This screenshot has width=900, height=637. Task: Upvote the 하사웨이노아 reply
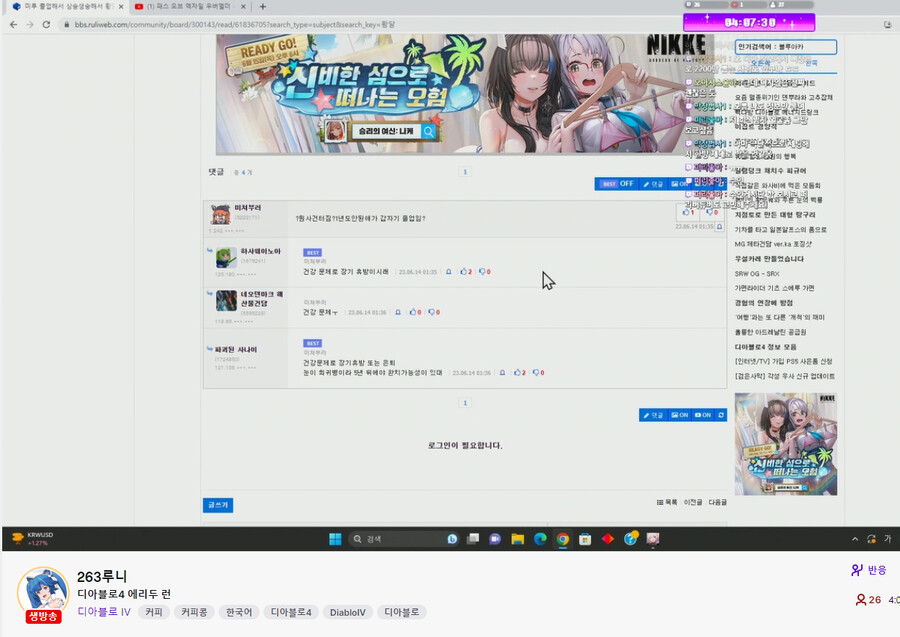pos(466,272)
